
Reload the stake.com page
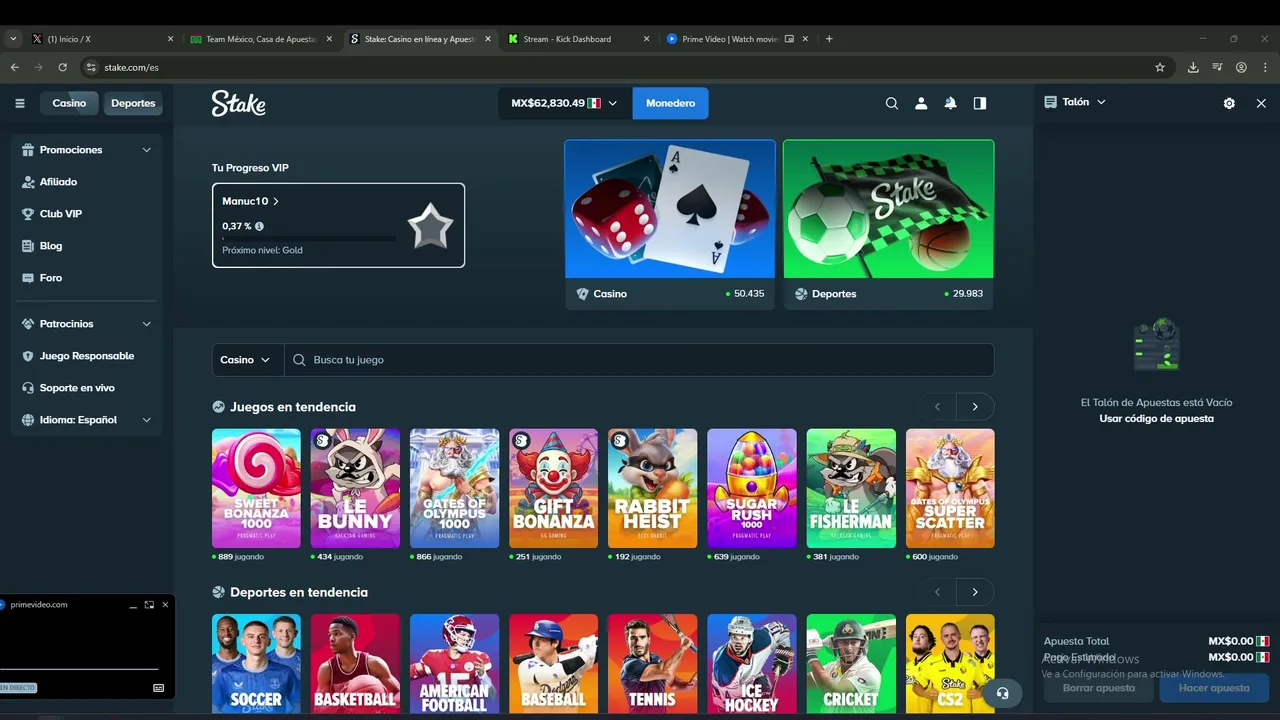tap(62, 67)
